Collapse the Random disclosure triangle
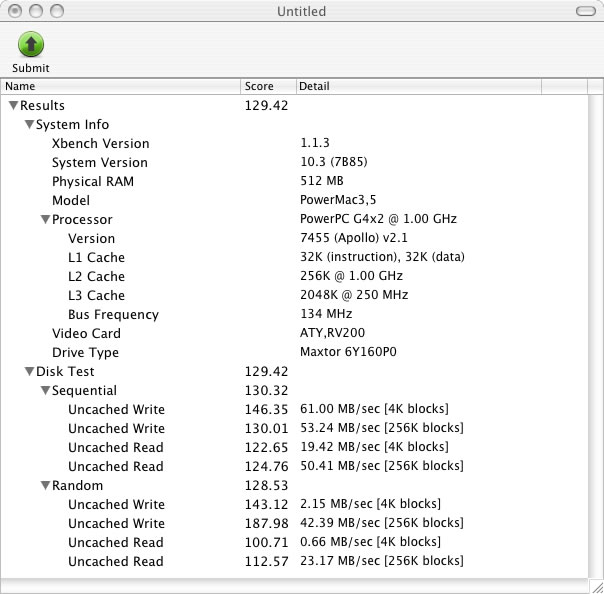Screen dimensions: 604x594 pyautogui.click(x=45, y=485)
